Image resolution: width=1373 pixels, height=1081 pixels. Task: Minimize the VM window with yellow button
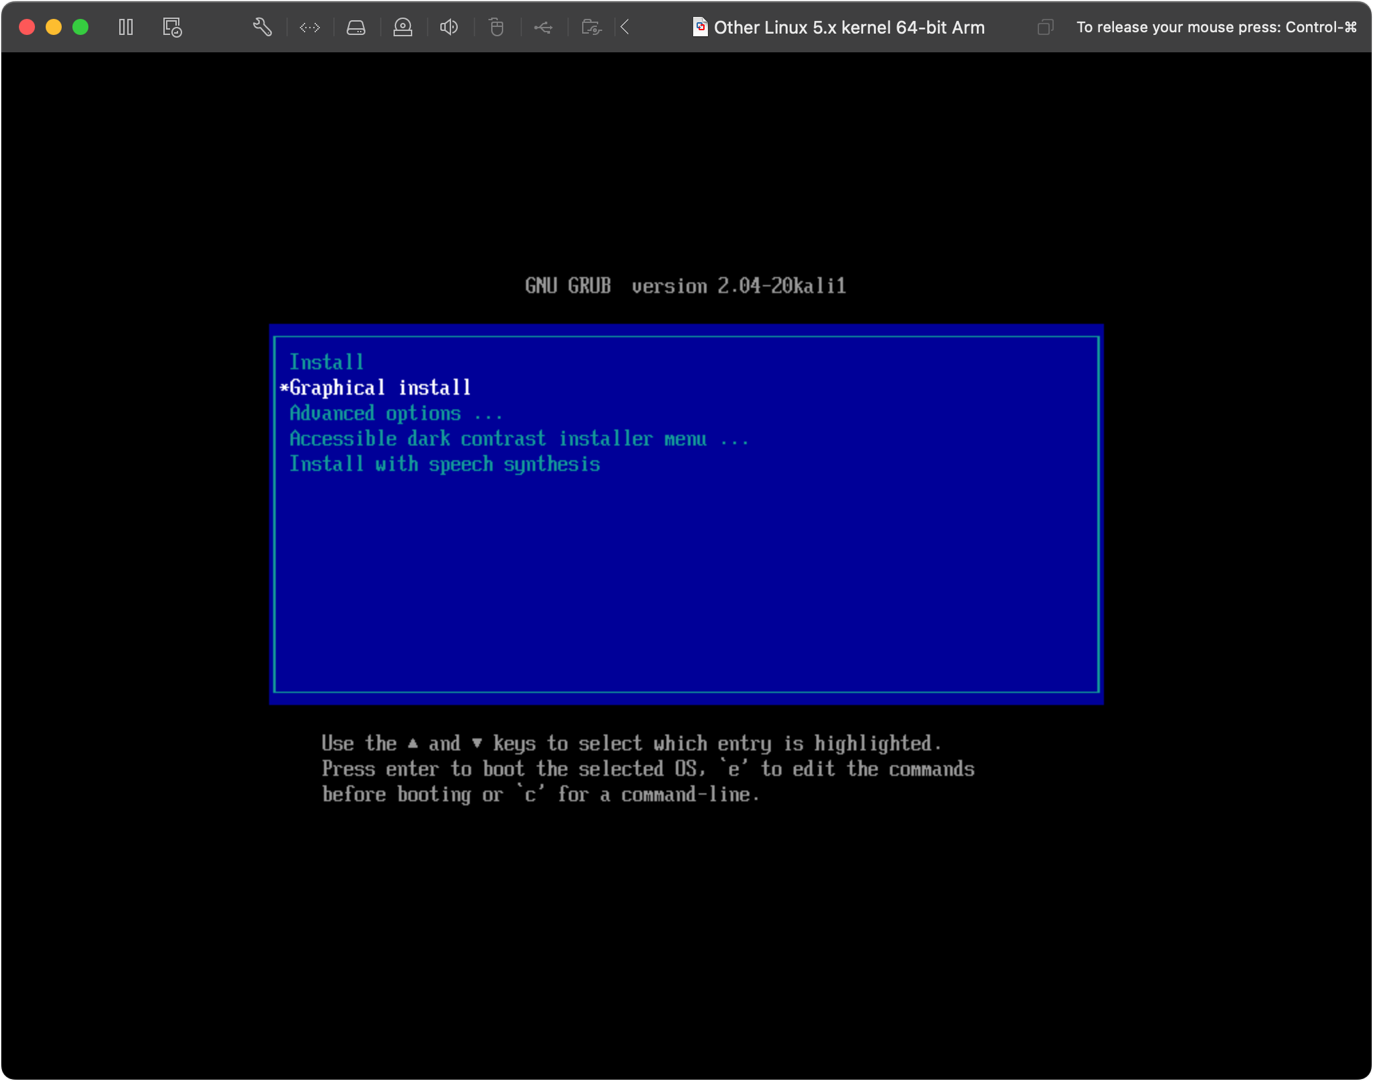pyautogui.click(x=54, y=27)
